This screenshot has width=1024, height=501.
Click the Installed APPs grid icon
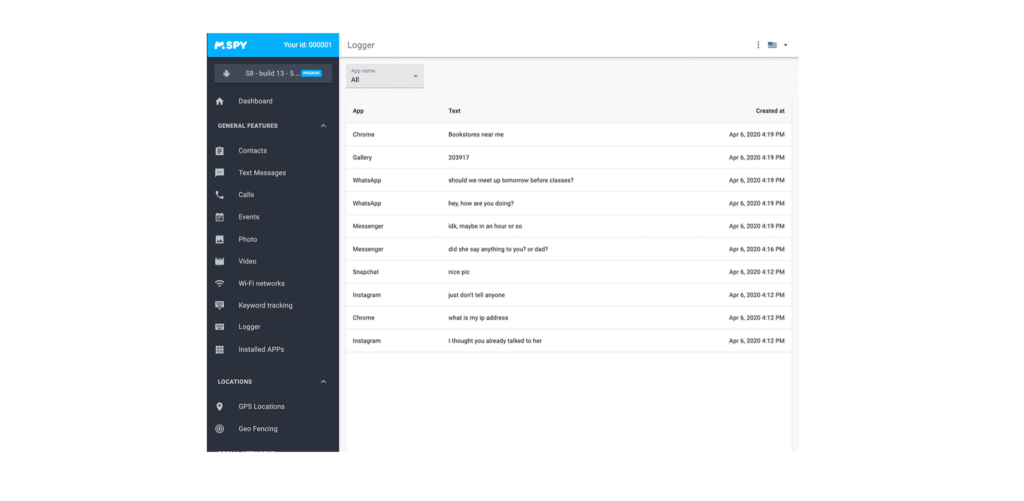coord(219,349)
